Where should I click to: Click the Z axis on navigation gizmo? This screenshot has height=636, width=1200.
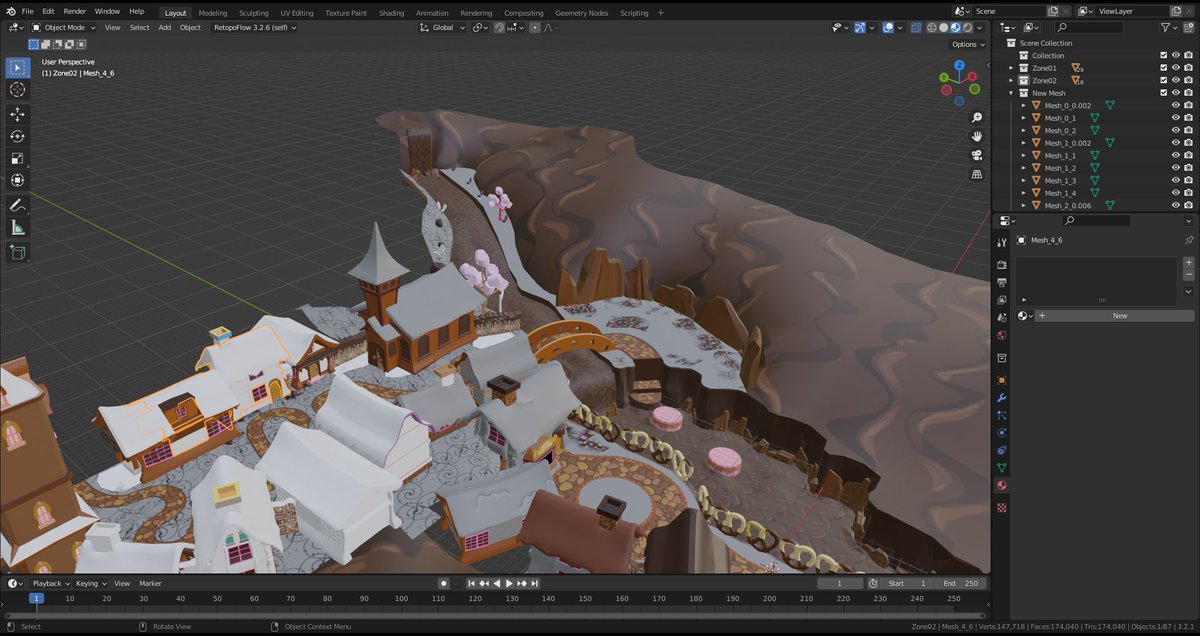pos(958,65)
